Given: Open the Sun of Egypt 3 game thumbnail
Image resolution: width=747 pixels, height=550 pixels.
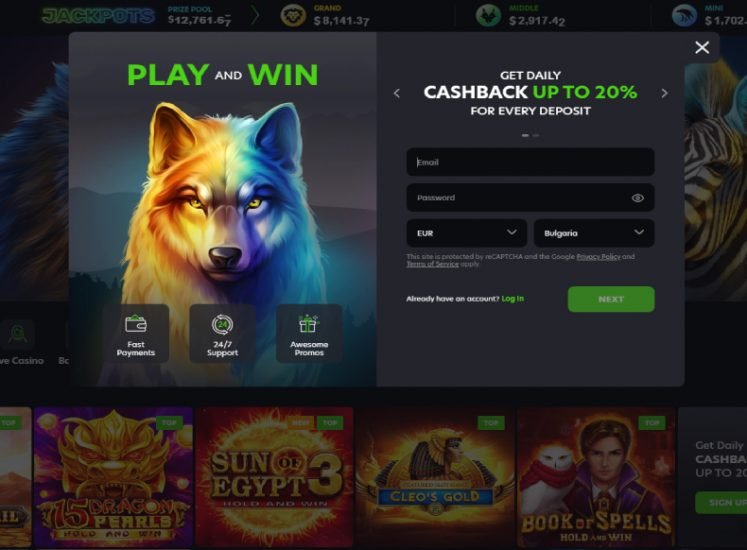Looking at the screenshot, I should 275,476.
